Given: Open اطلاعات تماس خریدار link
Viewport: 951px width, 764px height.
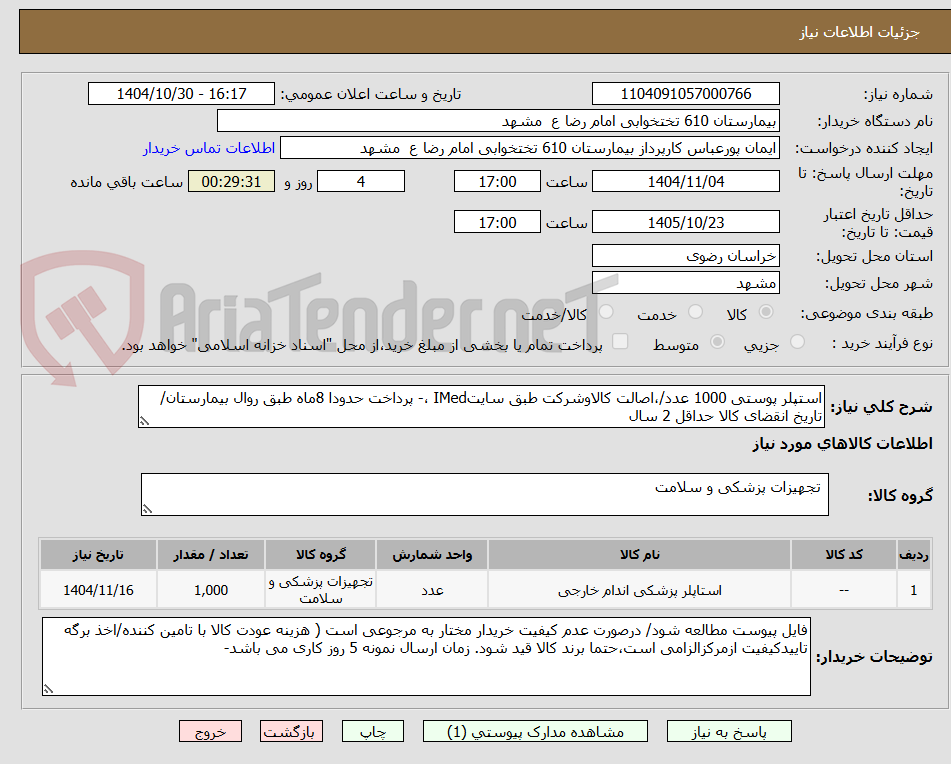Looking at the screenshot, I should point(209,149).
